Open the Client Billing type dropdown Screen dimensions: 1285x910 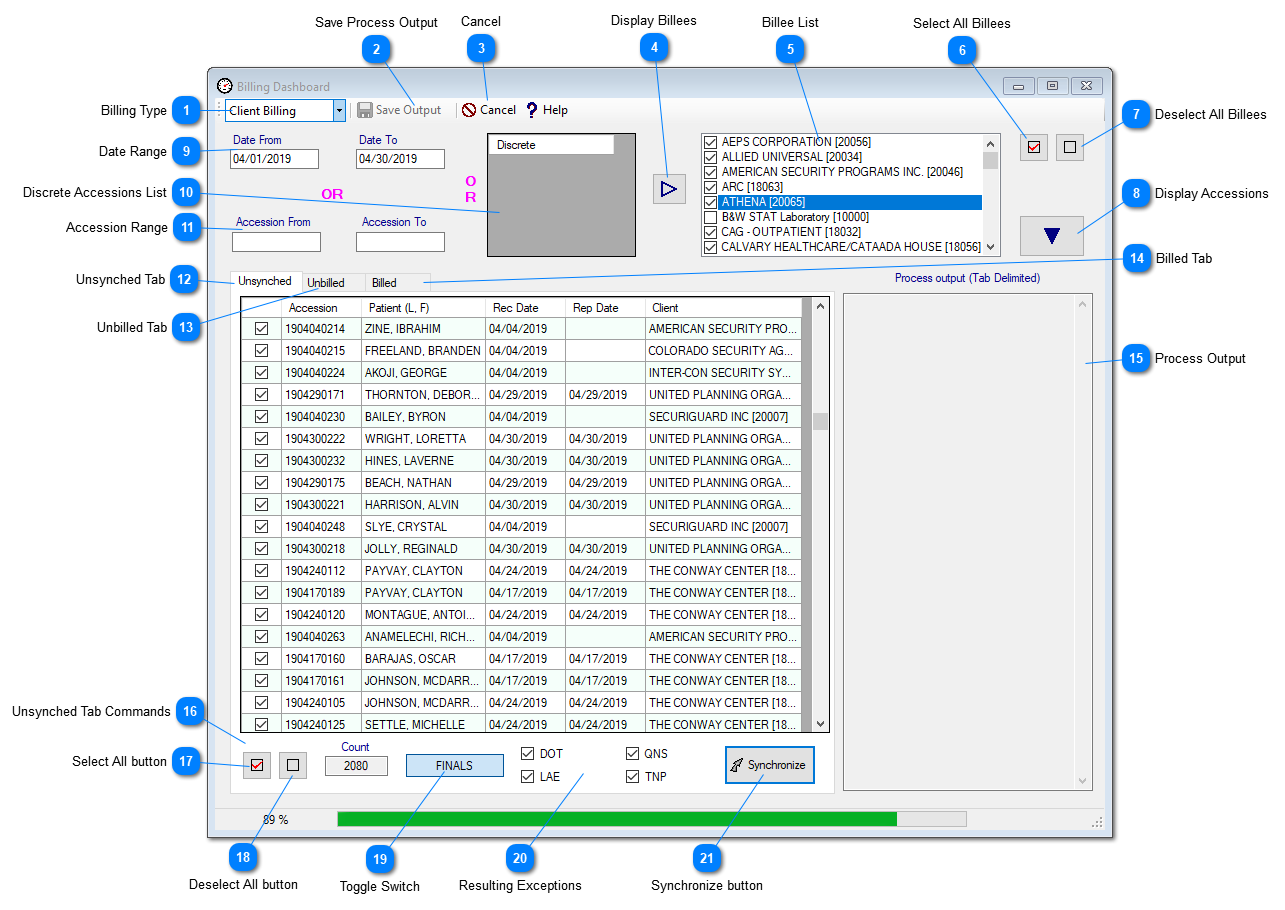pyautogui.click(x=338, y=110)
